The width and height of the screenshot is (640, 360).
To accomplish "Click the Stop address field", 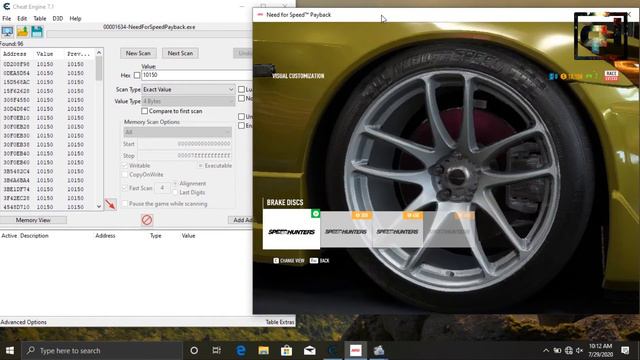I will coord(185,156).
